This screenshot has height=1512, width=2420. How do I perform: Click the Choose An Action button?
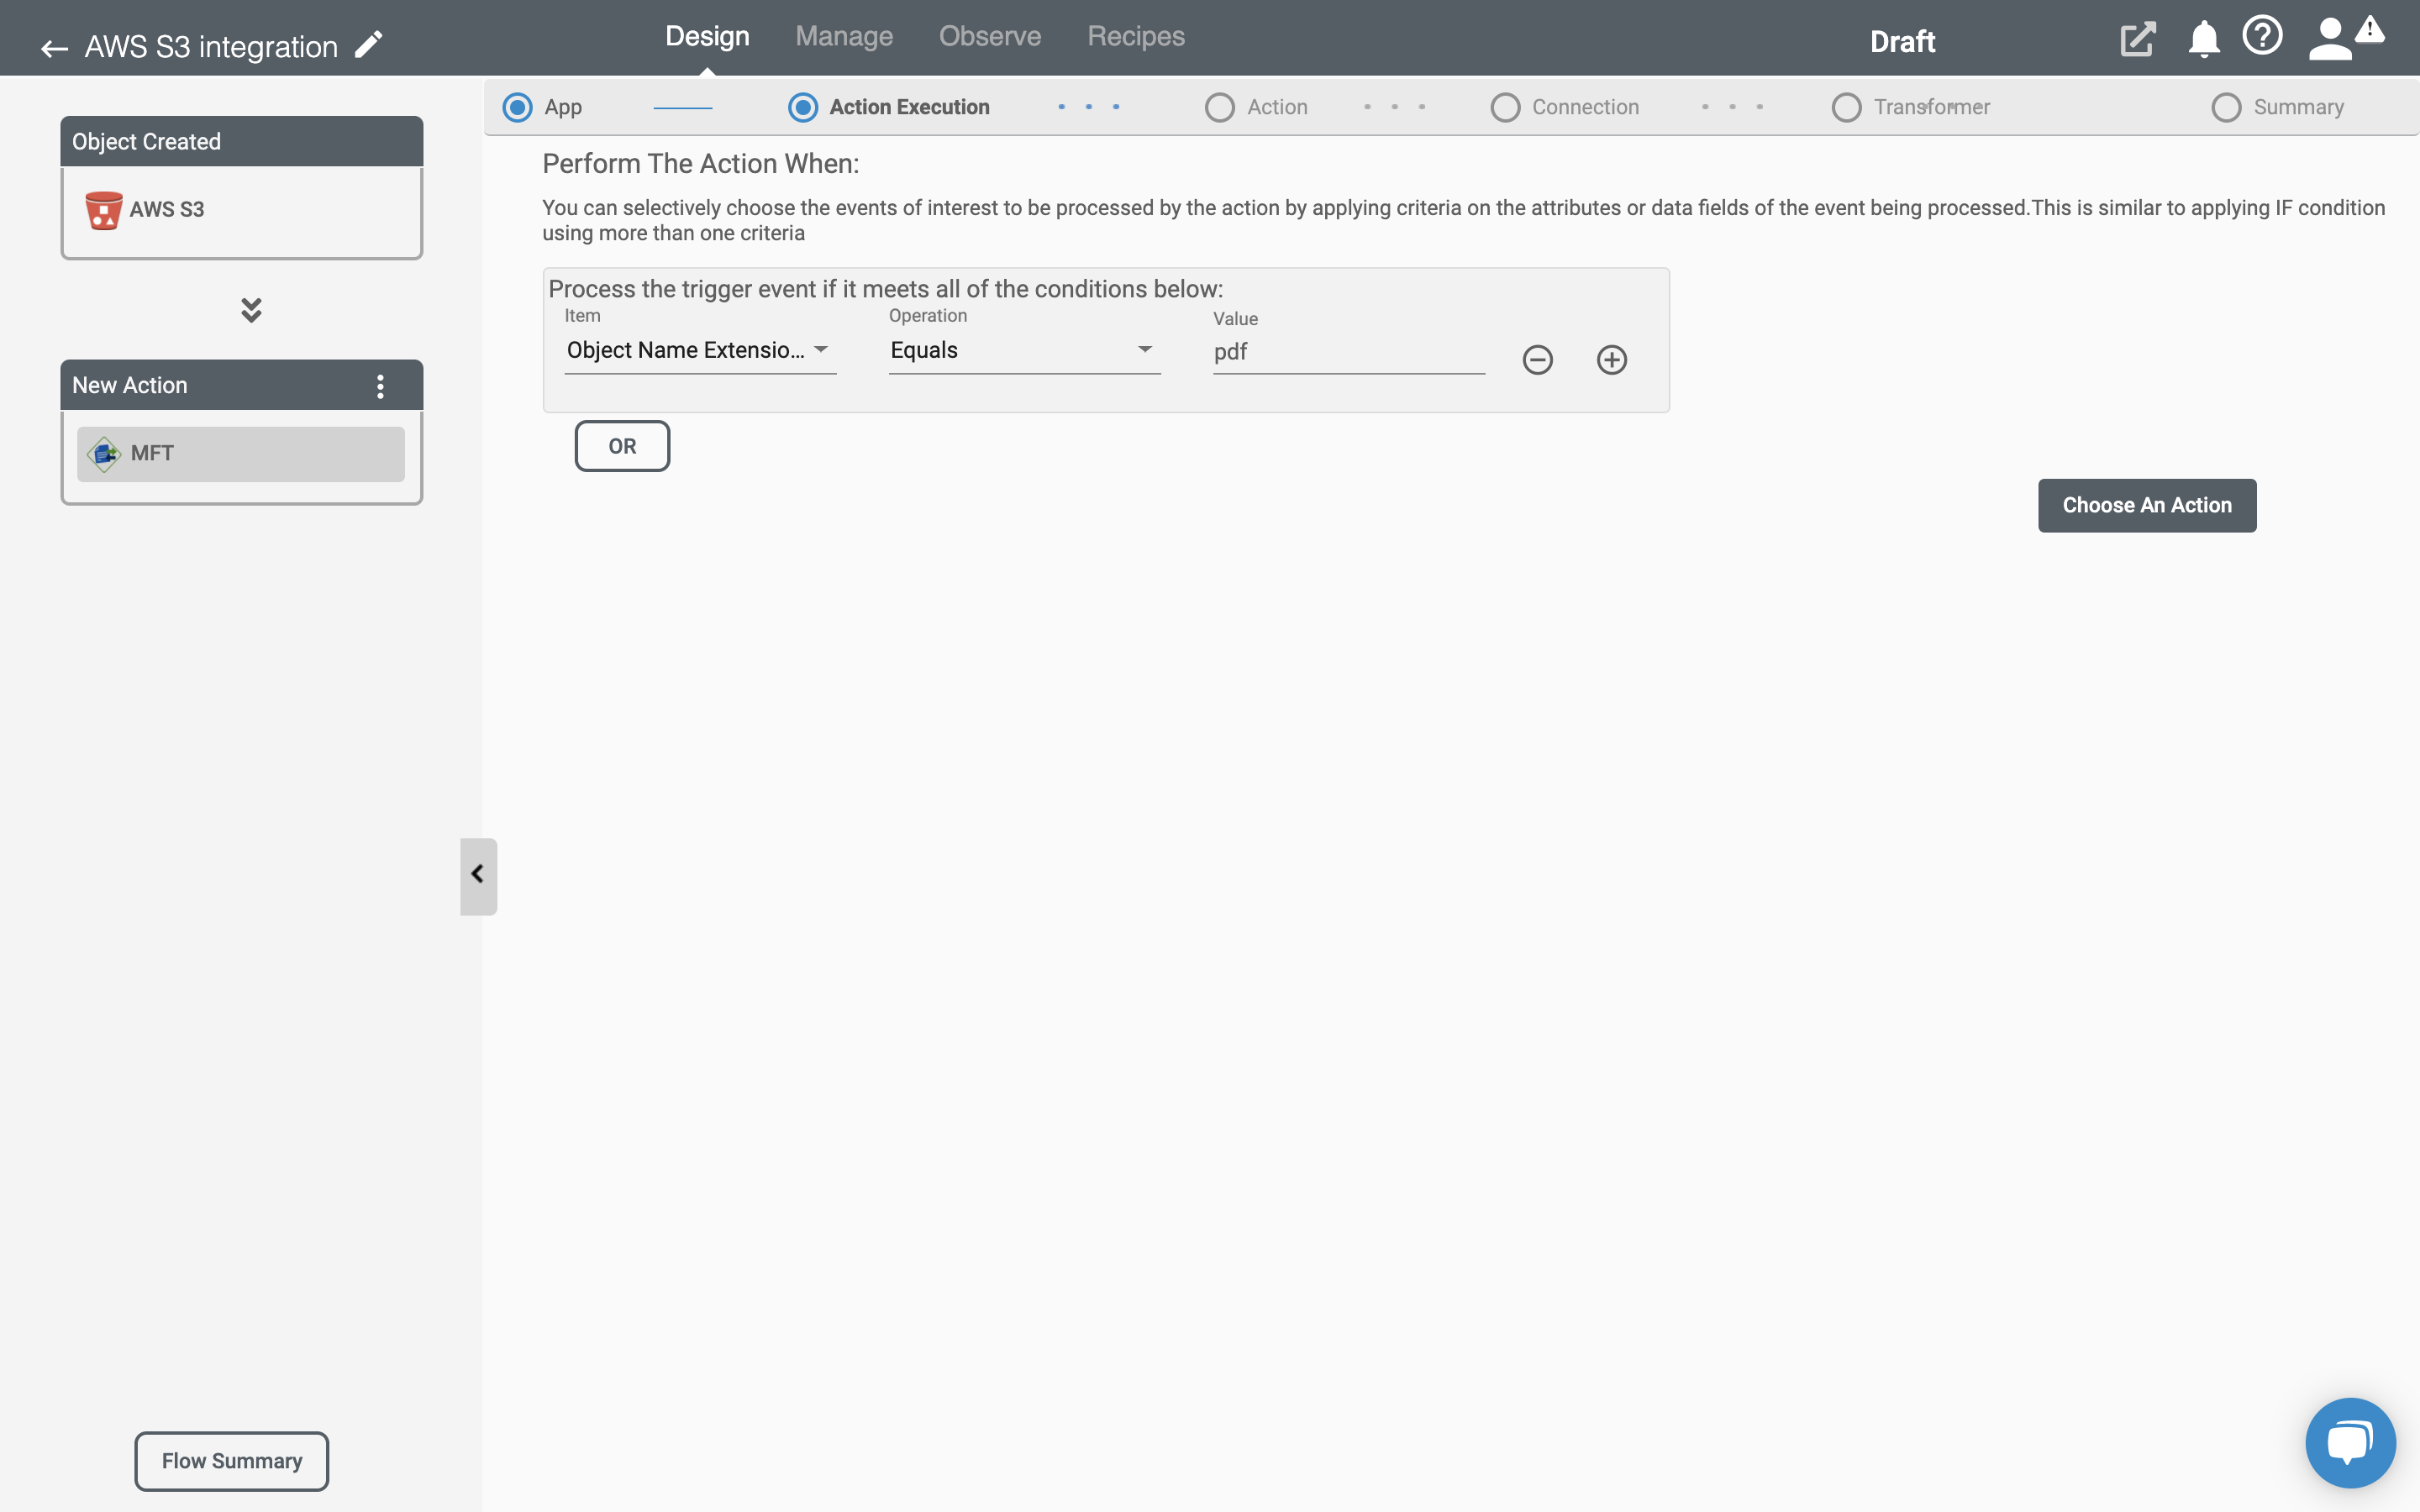(2146, 503)
